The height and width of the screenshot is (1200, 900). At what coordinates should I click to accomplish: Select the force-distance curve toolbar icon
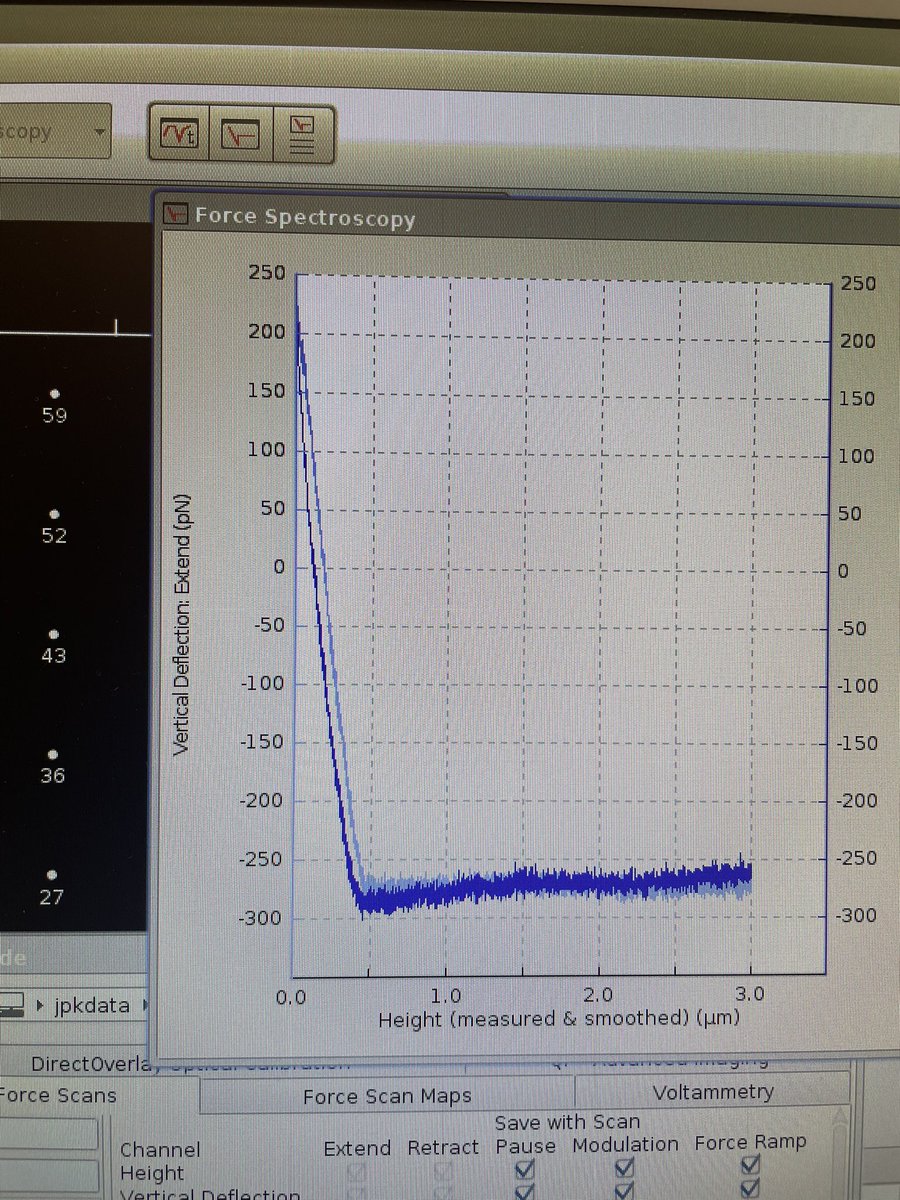[240, 133]
